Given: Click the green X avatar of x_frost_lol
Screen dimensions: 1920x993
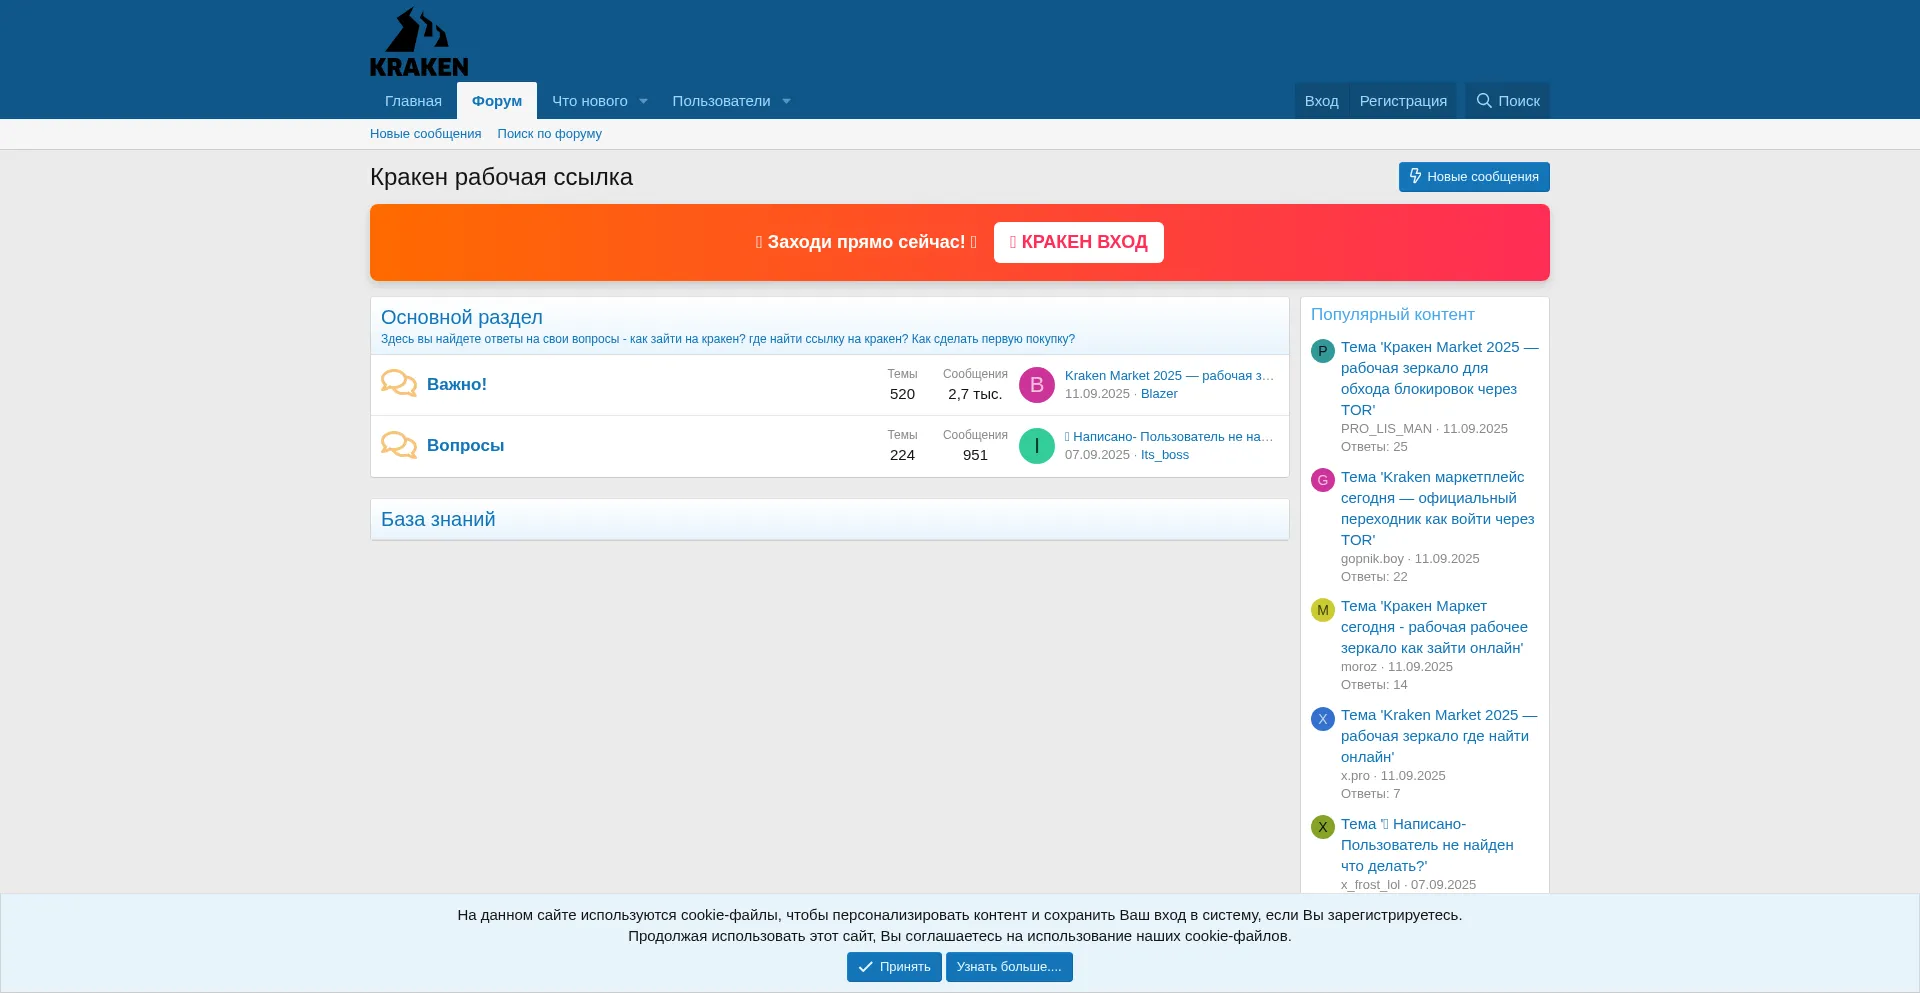Looking at the screenshot, I should coord(1323,827).
